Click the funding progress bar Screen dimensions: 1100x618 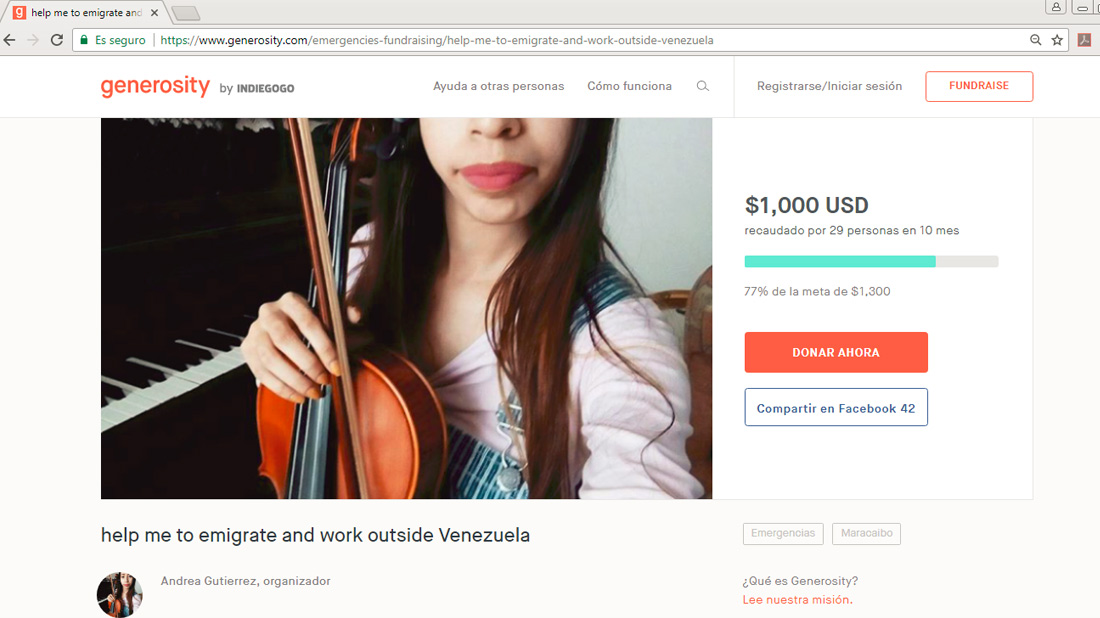click(x=871, y=262)
